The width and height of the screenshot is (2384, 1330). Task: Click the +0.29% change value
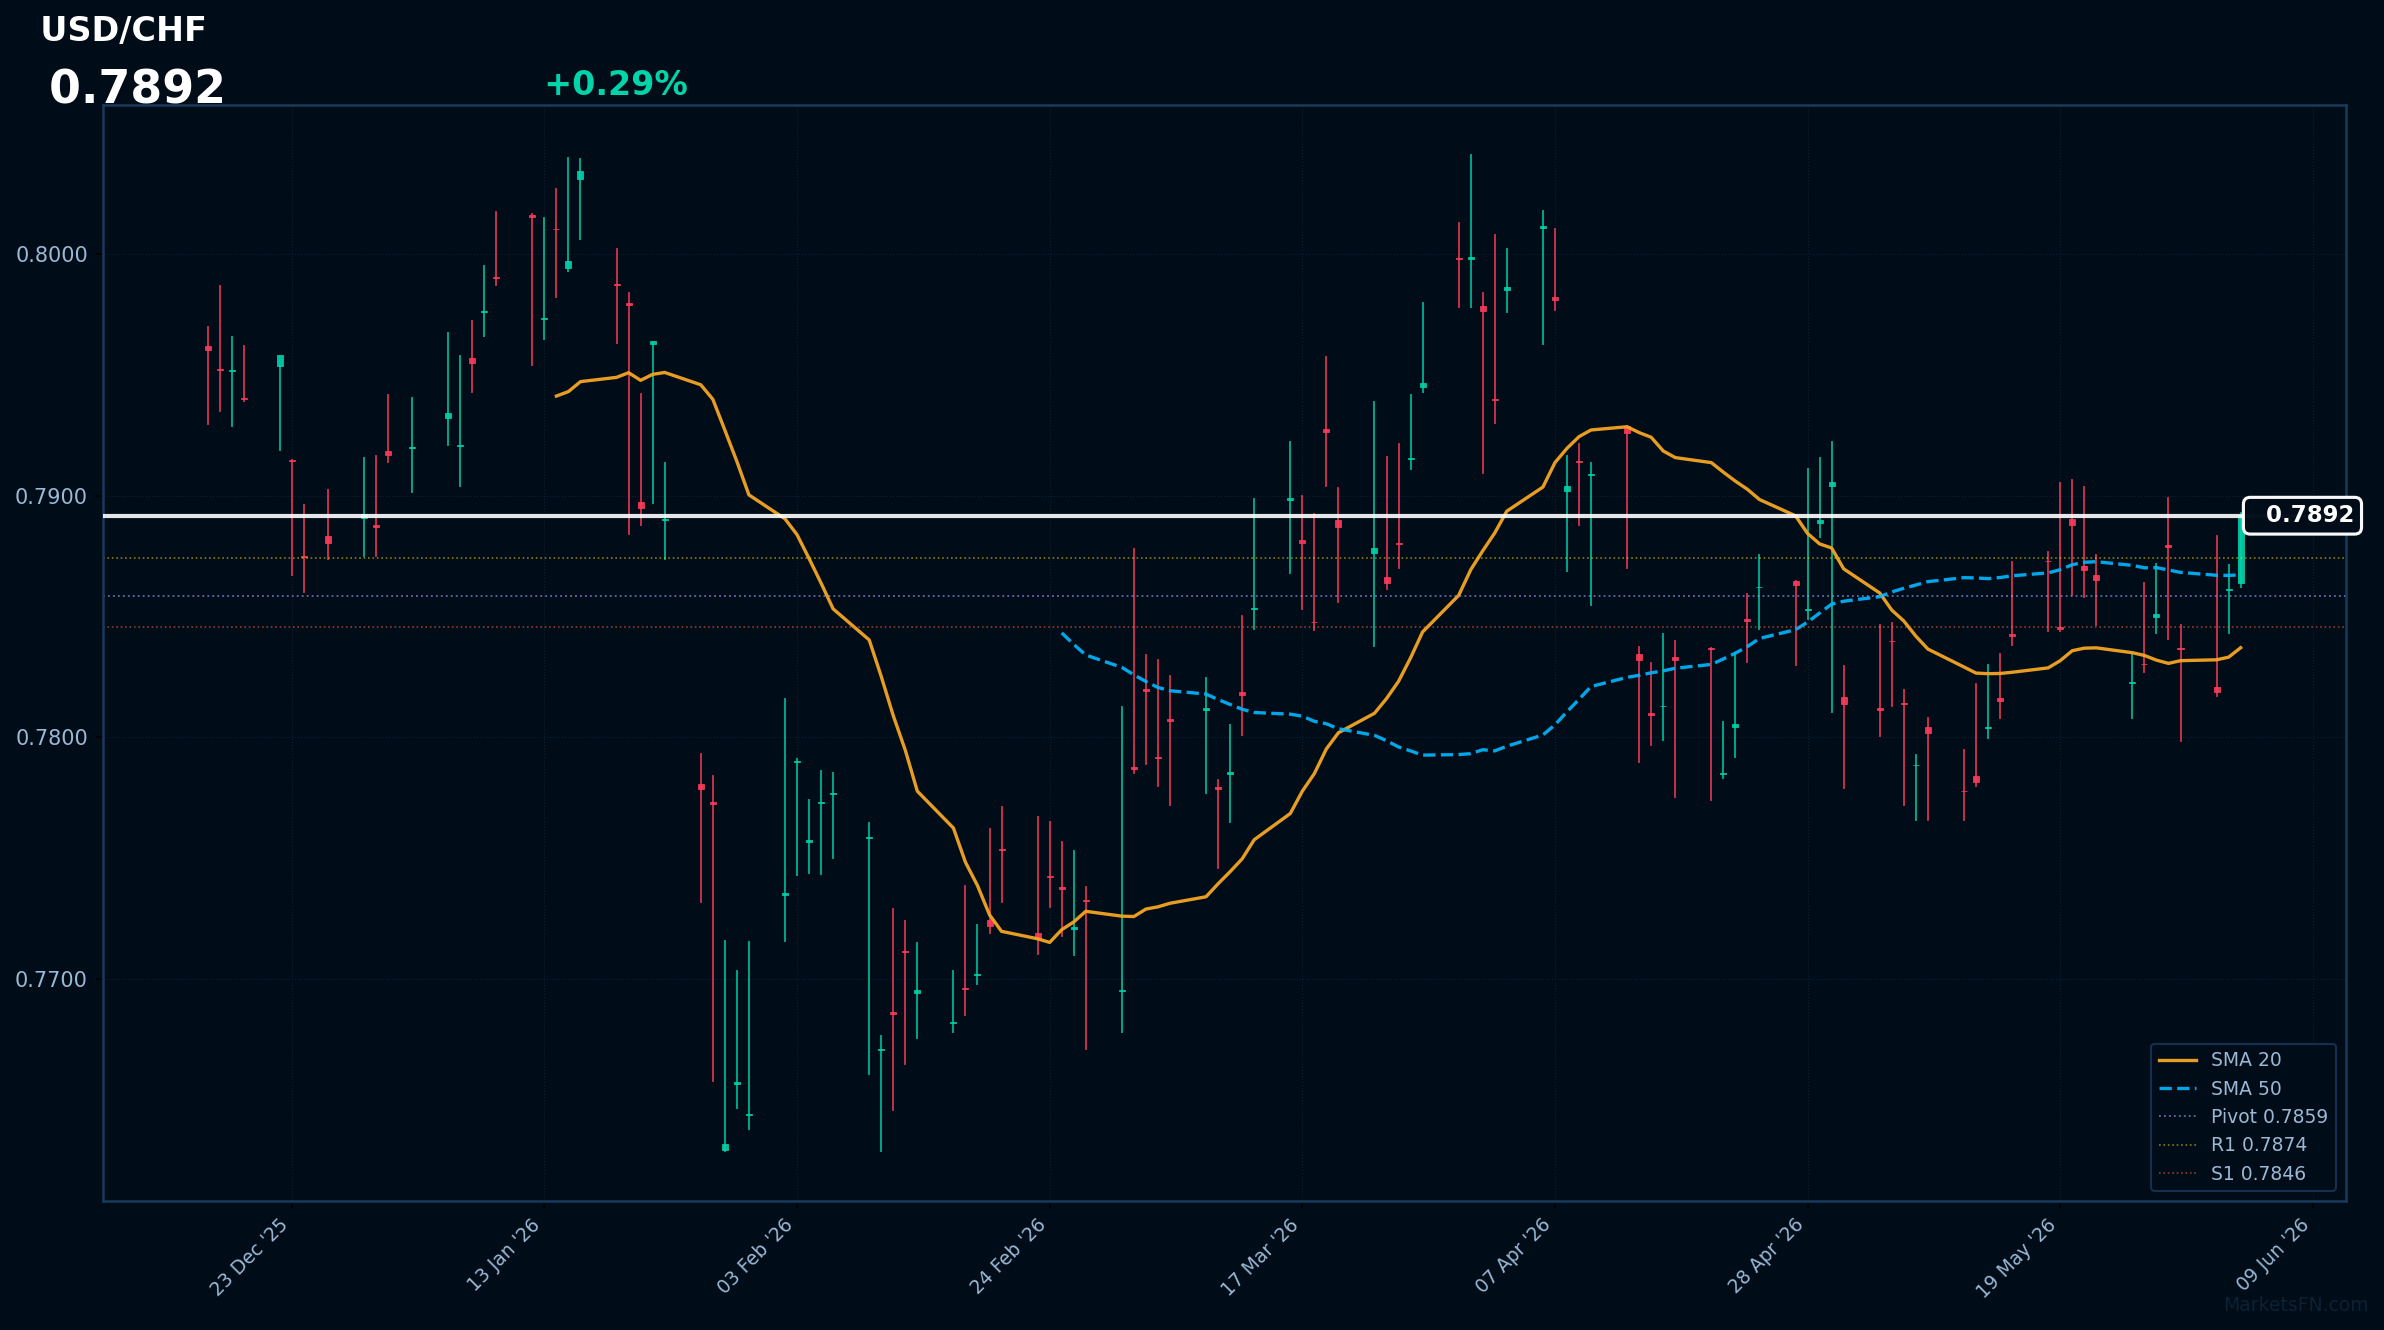pyautogui.click(x=616, y=84)
